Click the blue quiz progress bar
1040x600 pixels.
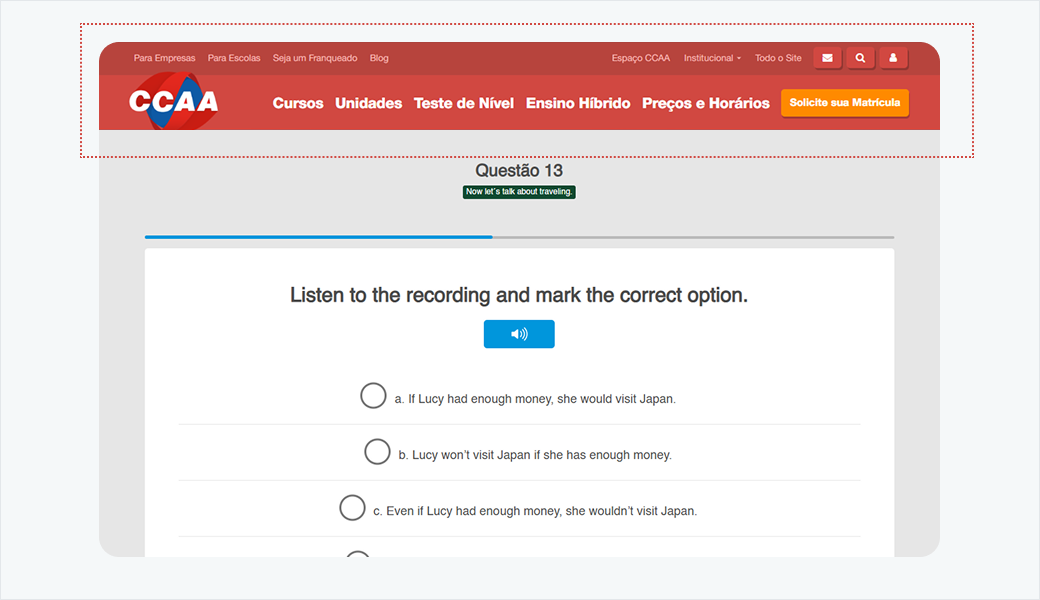318,237
